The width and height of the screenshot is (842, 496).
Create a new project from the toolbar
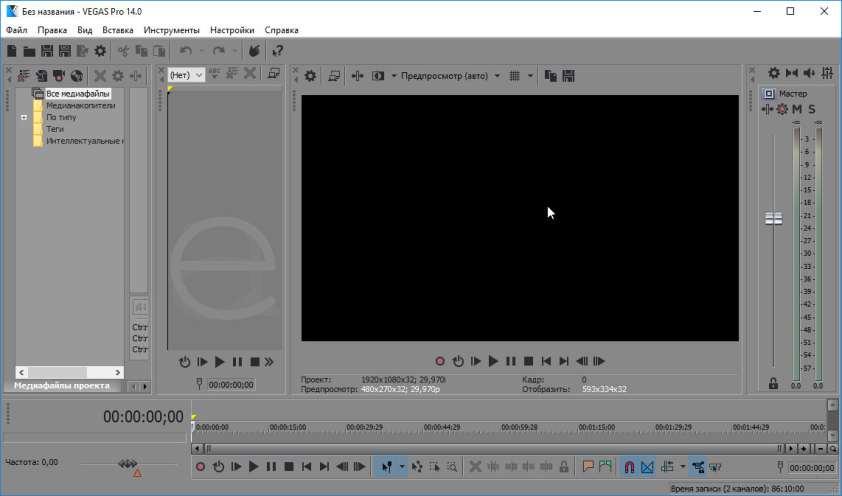click(12, 51)
